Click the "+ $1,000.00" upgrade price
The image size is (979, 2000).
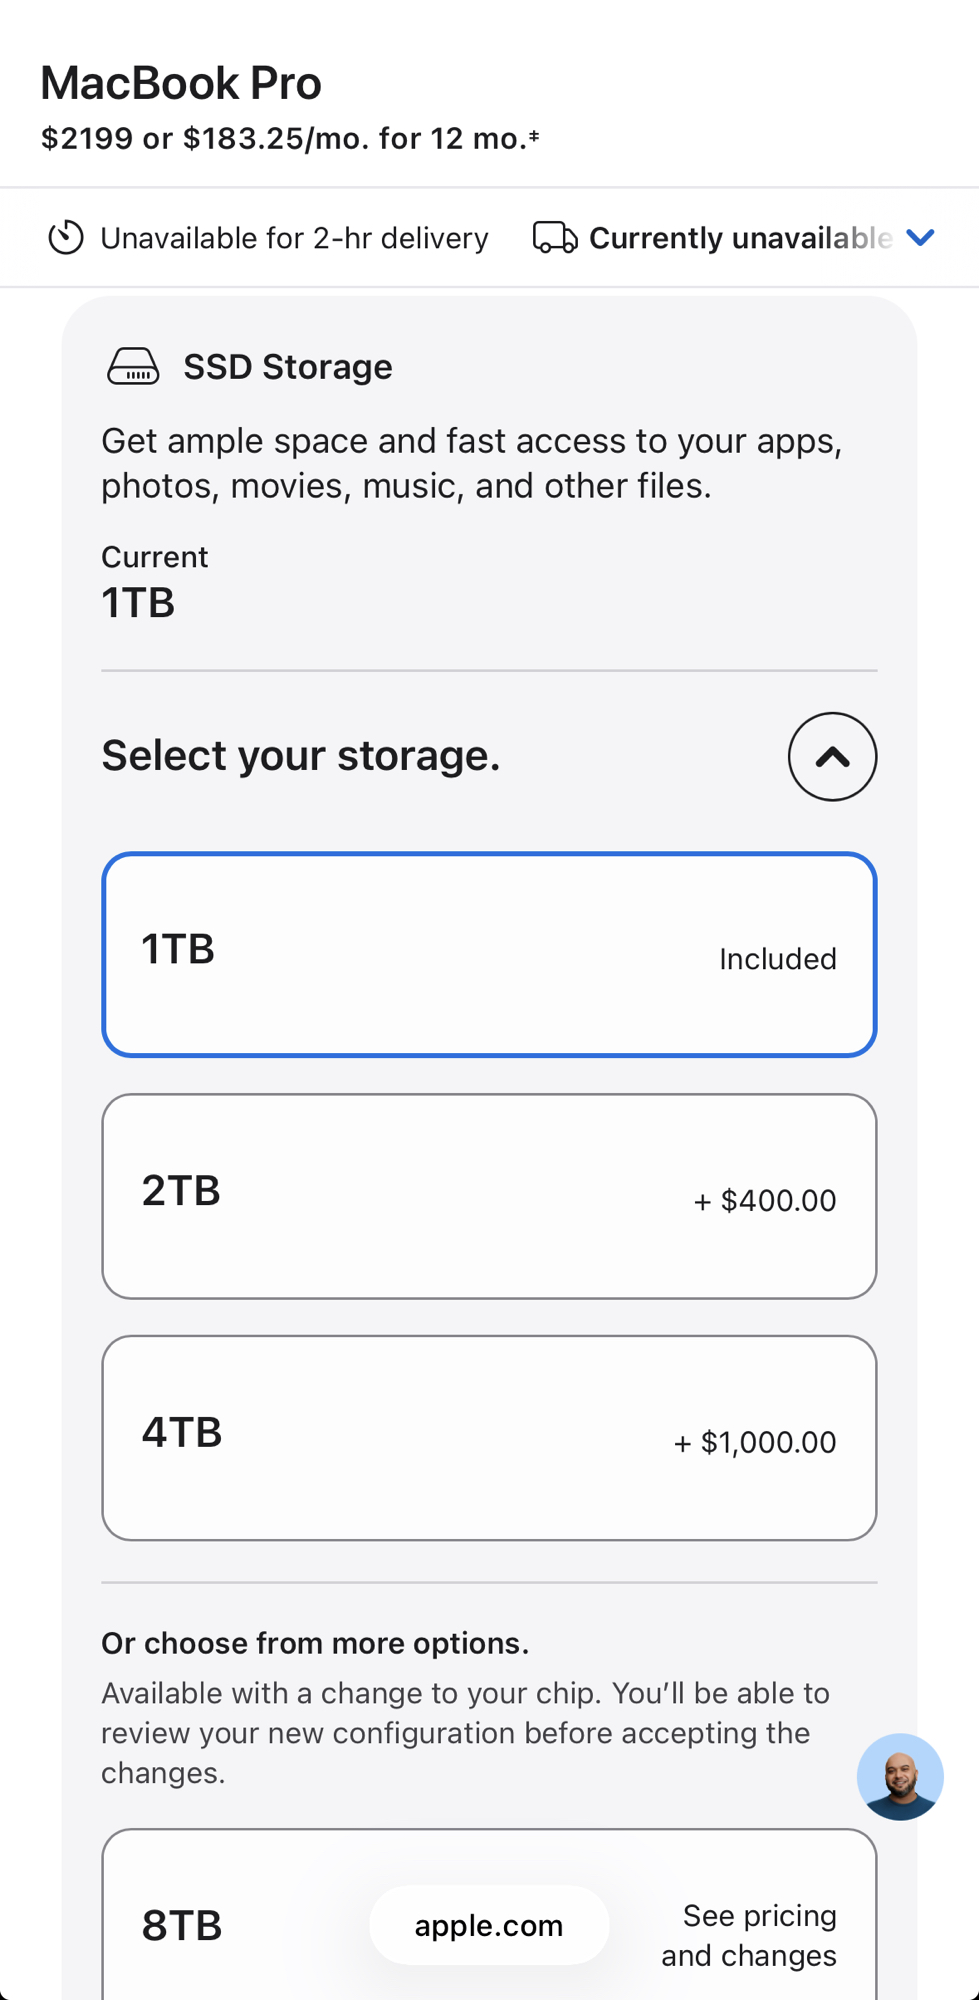755,1442
